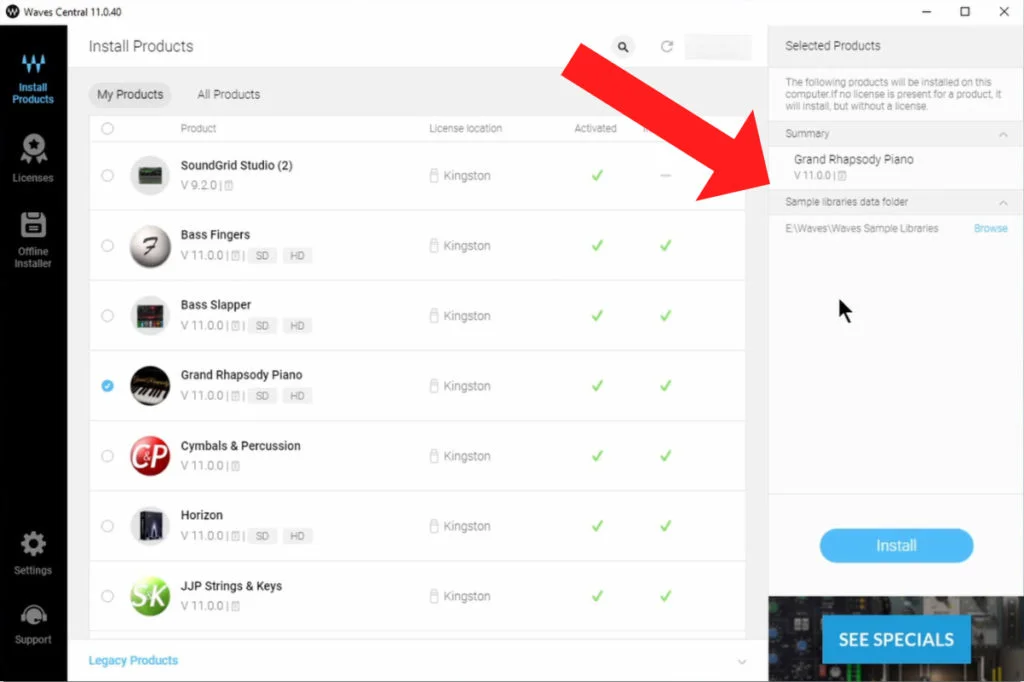The image size is (1024, 682).
Task: Click the Kingston license location for Horizon
Action: [x=460, y=526]
